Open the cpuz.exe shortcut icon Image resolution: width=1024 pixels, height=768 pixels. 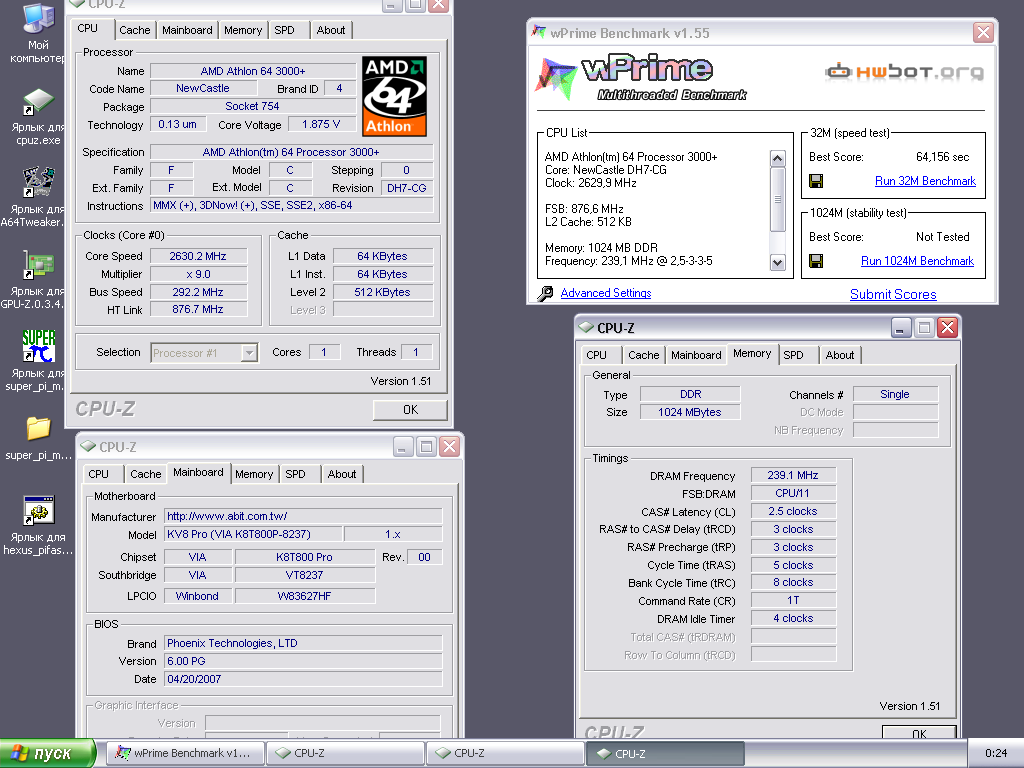tap(38, 102)
